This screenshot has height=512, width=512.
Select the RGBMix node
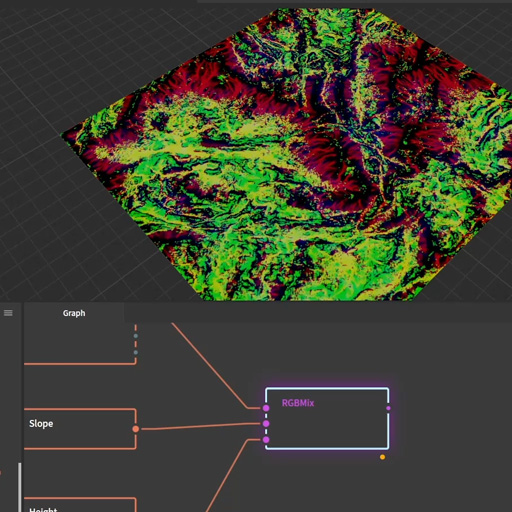click(x=327, y=419)
